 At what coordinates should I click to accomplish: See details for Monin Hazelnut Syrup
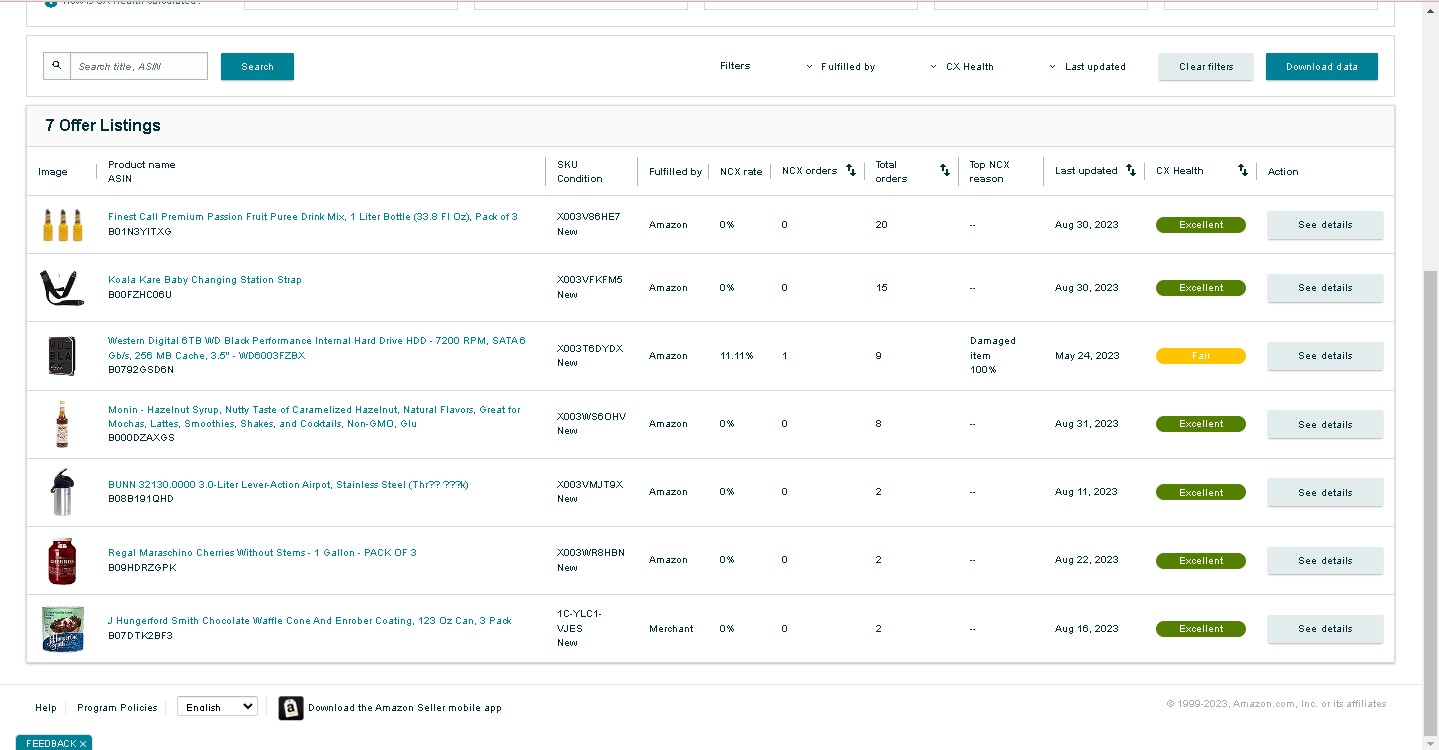pyautogui.click(x=1325, y=424)
